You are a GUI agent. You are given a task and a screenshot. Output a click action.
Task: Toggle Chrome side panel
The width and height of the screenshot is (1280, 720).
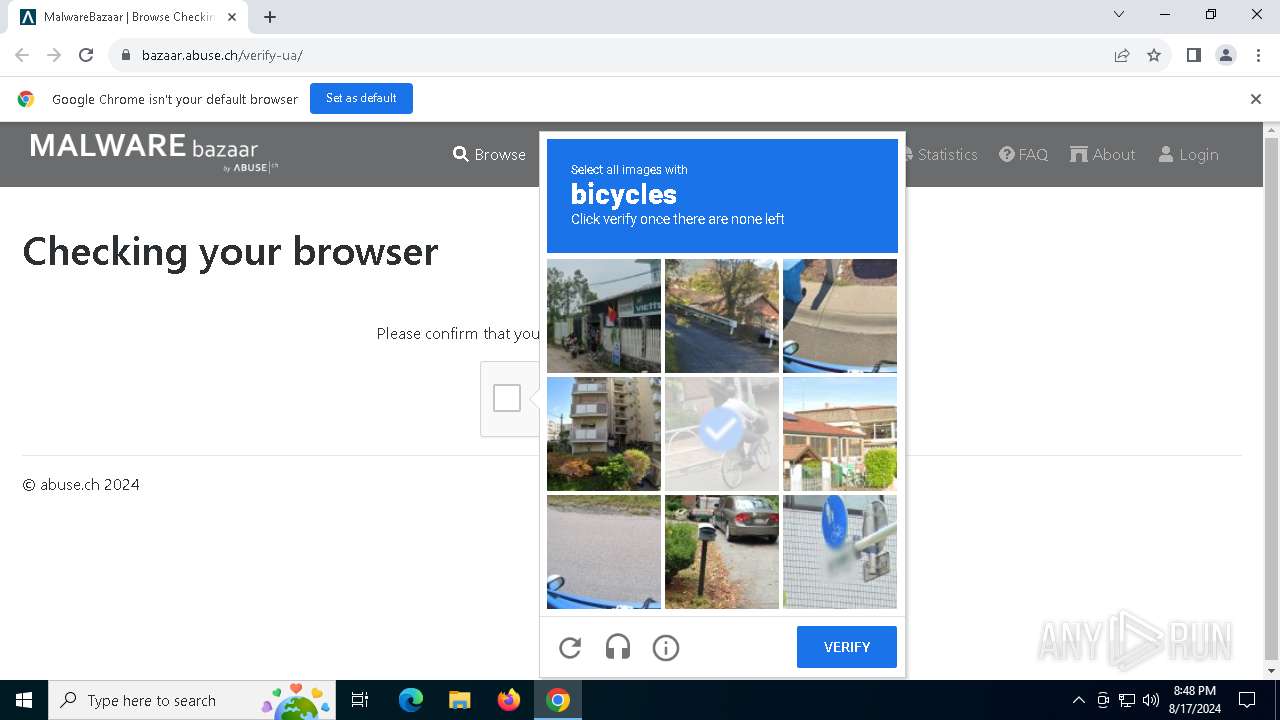(x=1194, y=55)
